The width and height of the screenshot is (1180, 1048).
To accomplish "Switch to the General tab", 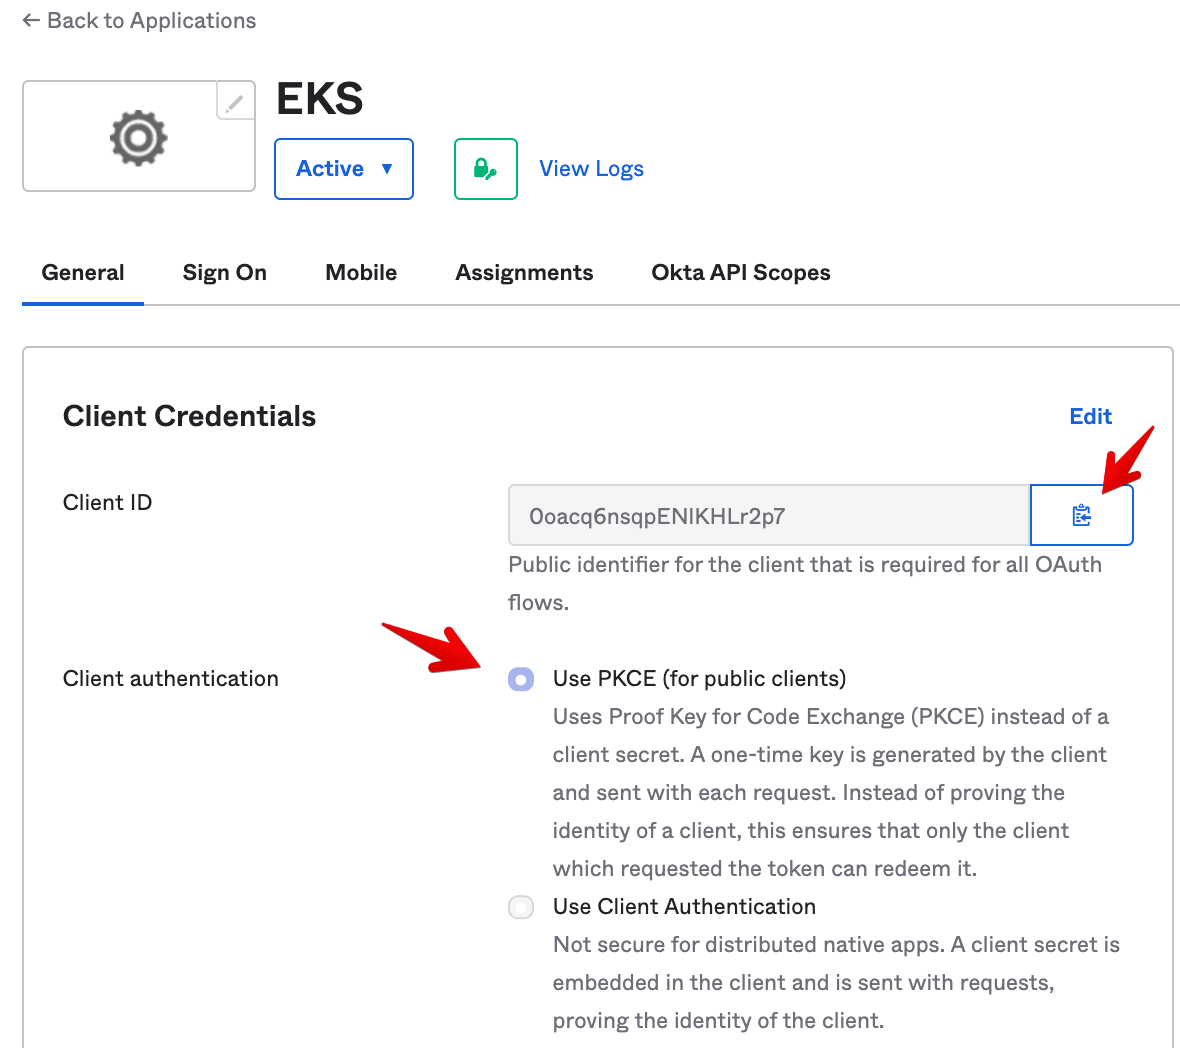I will coord(83,273).
